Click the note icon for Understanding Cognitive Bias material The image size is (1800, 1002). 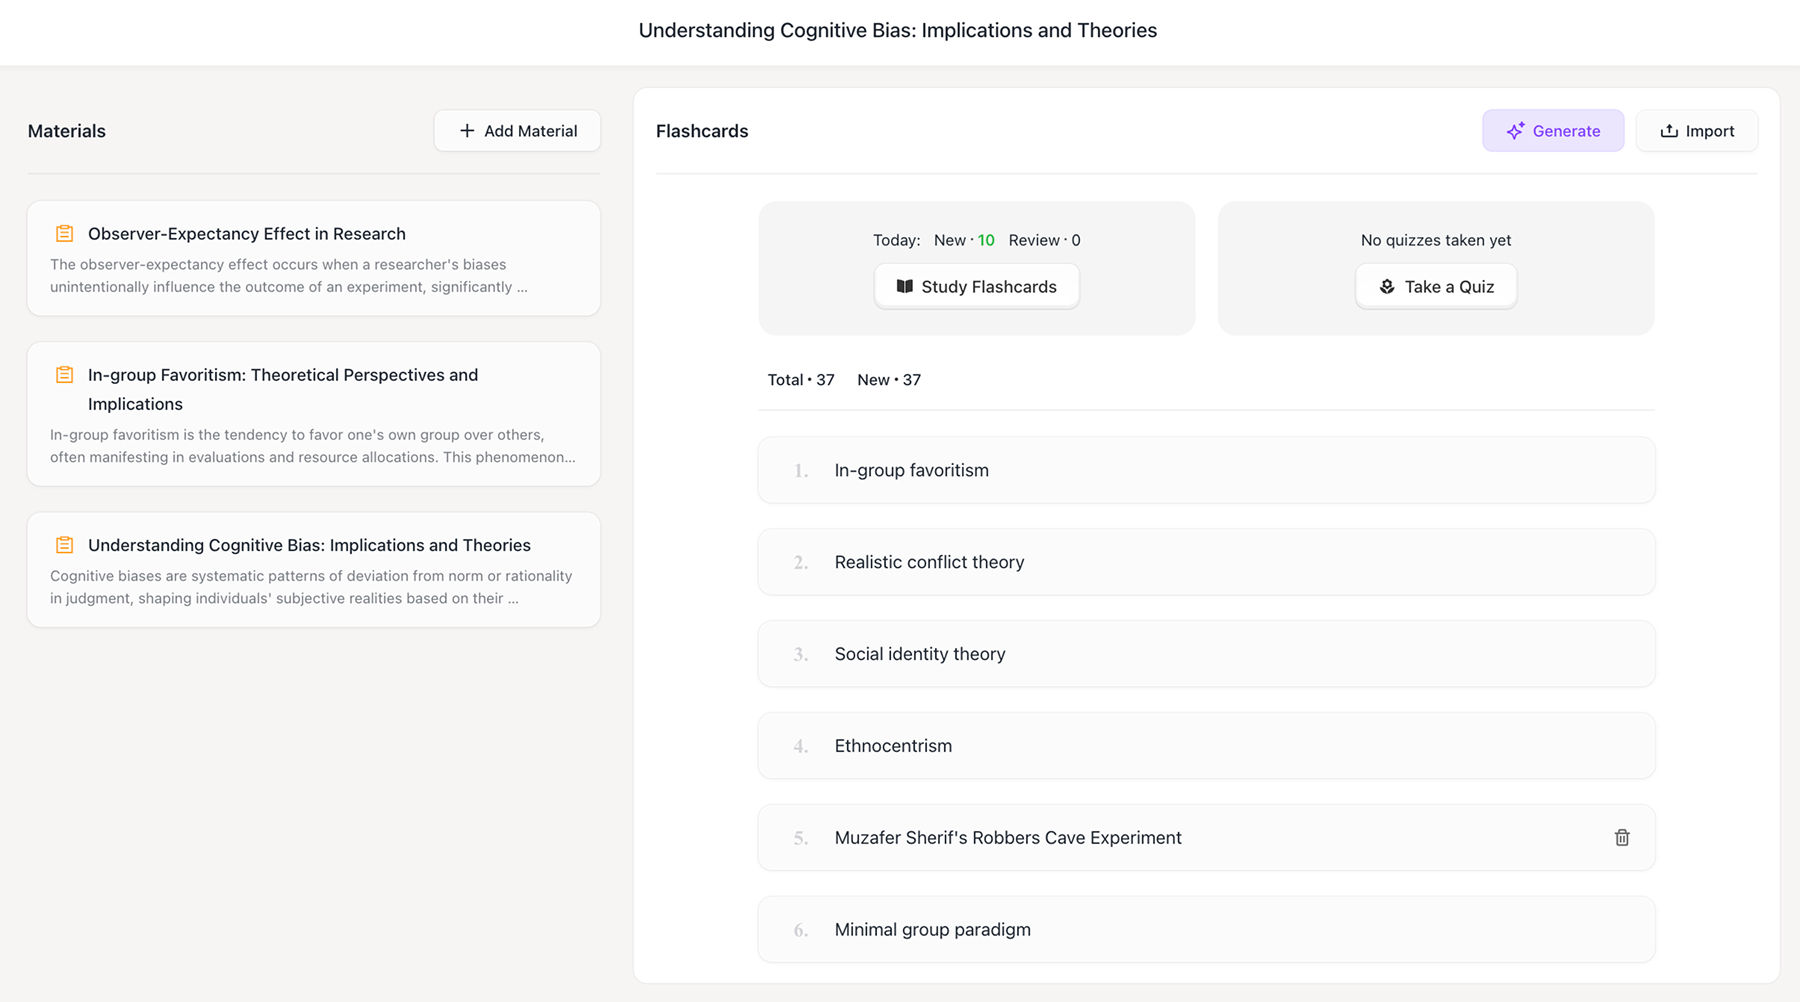click(x=65, y=545)
